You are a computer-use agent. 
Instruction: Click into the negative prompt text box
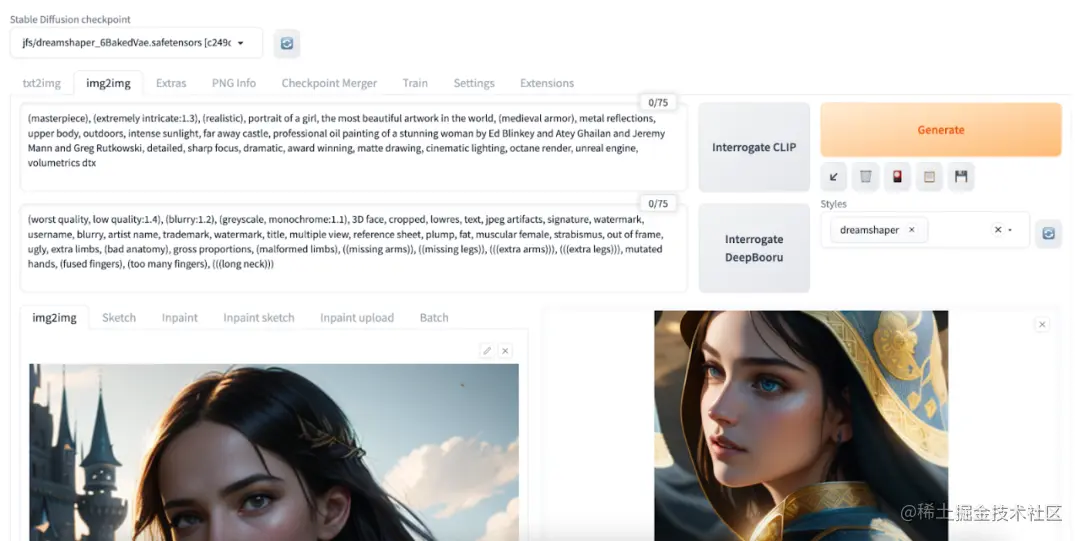coord(353,248)
